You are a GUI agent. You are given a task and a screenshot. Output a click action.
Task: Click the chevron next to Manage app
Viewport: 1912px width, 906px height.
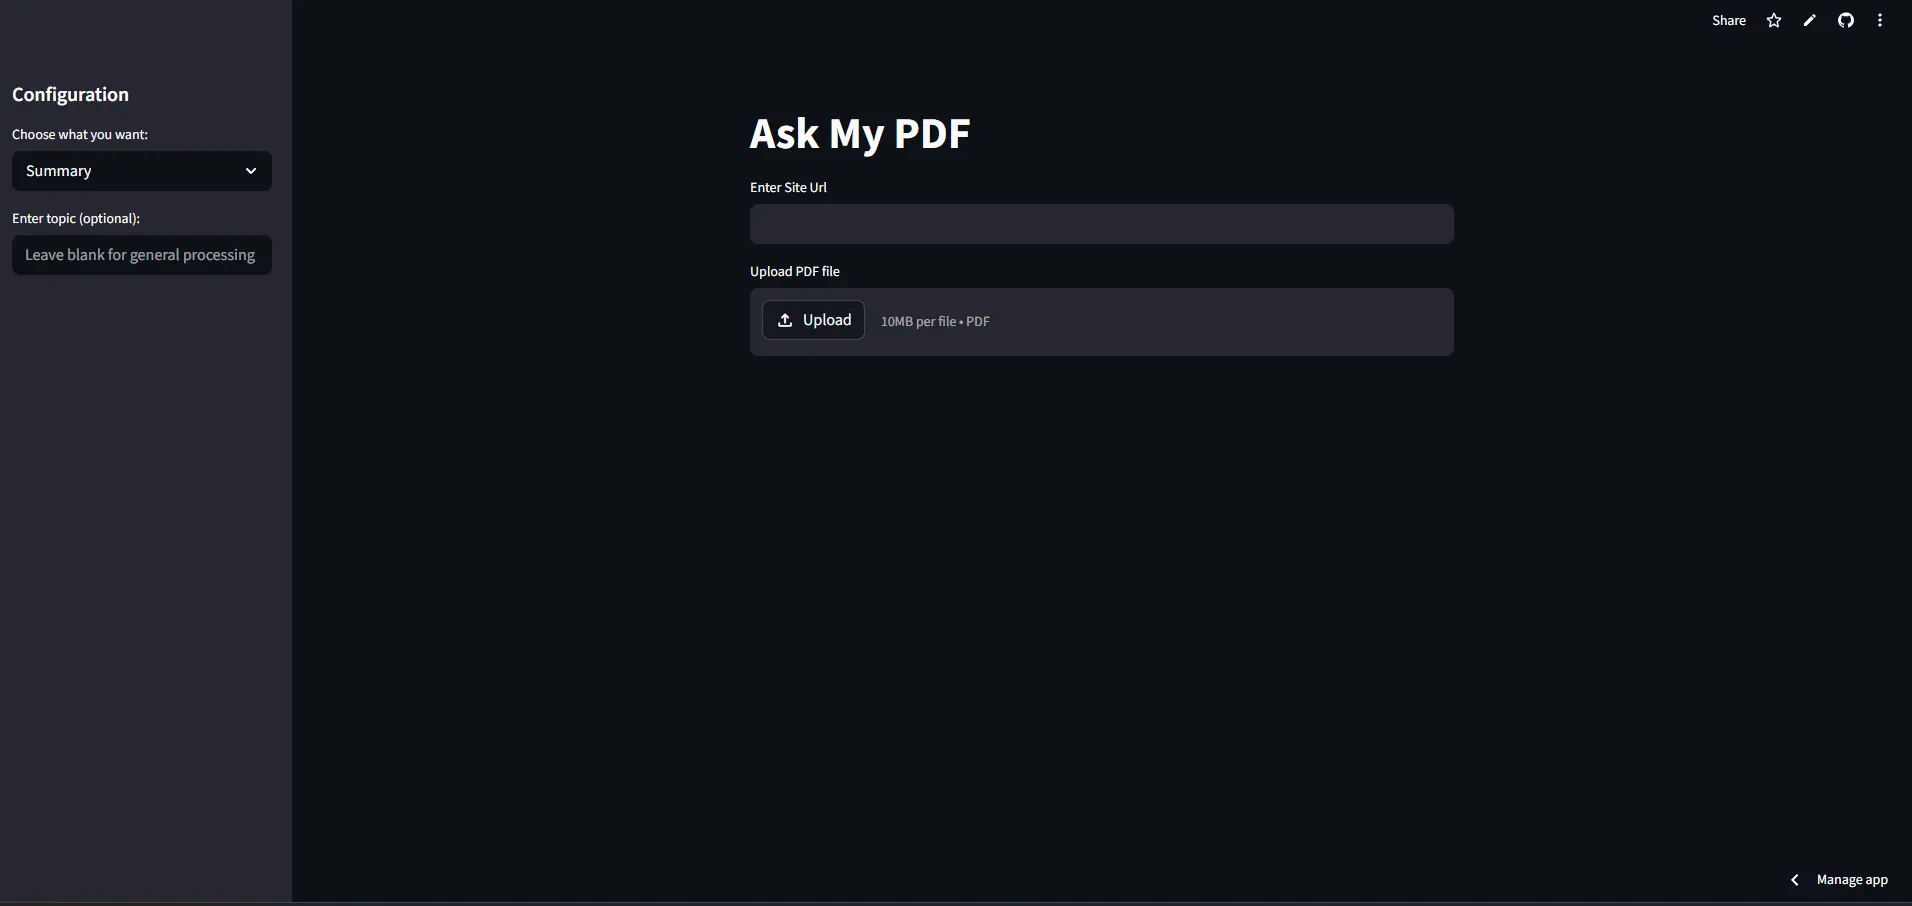[x=1795, y=880]
